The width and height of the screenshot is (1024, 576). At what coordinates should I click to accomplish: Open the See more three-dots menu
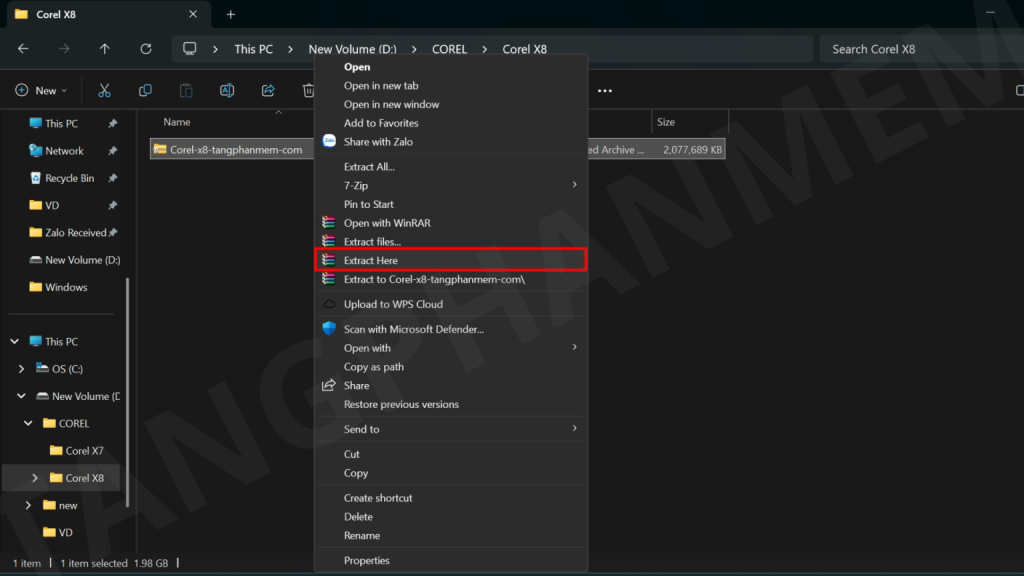pyautogui.click(x=604, y=90)
